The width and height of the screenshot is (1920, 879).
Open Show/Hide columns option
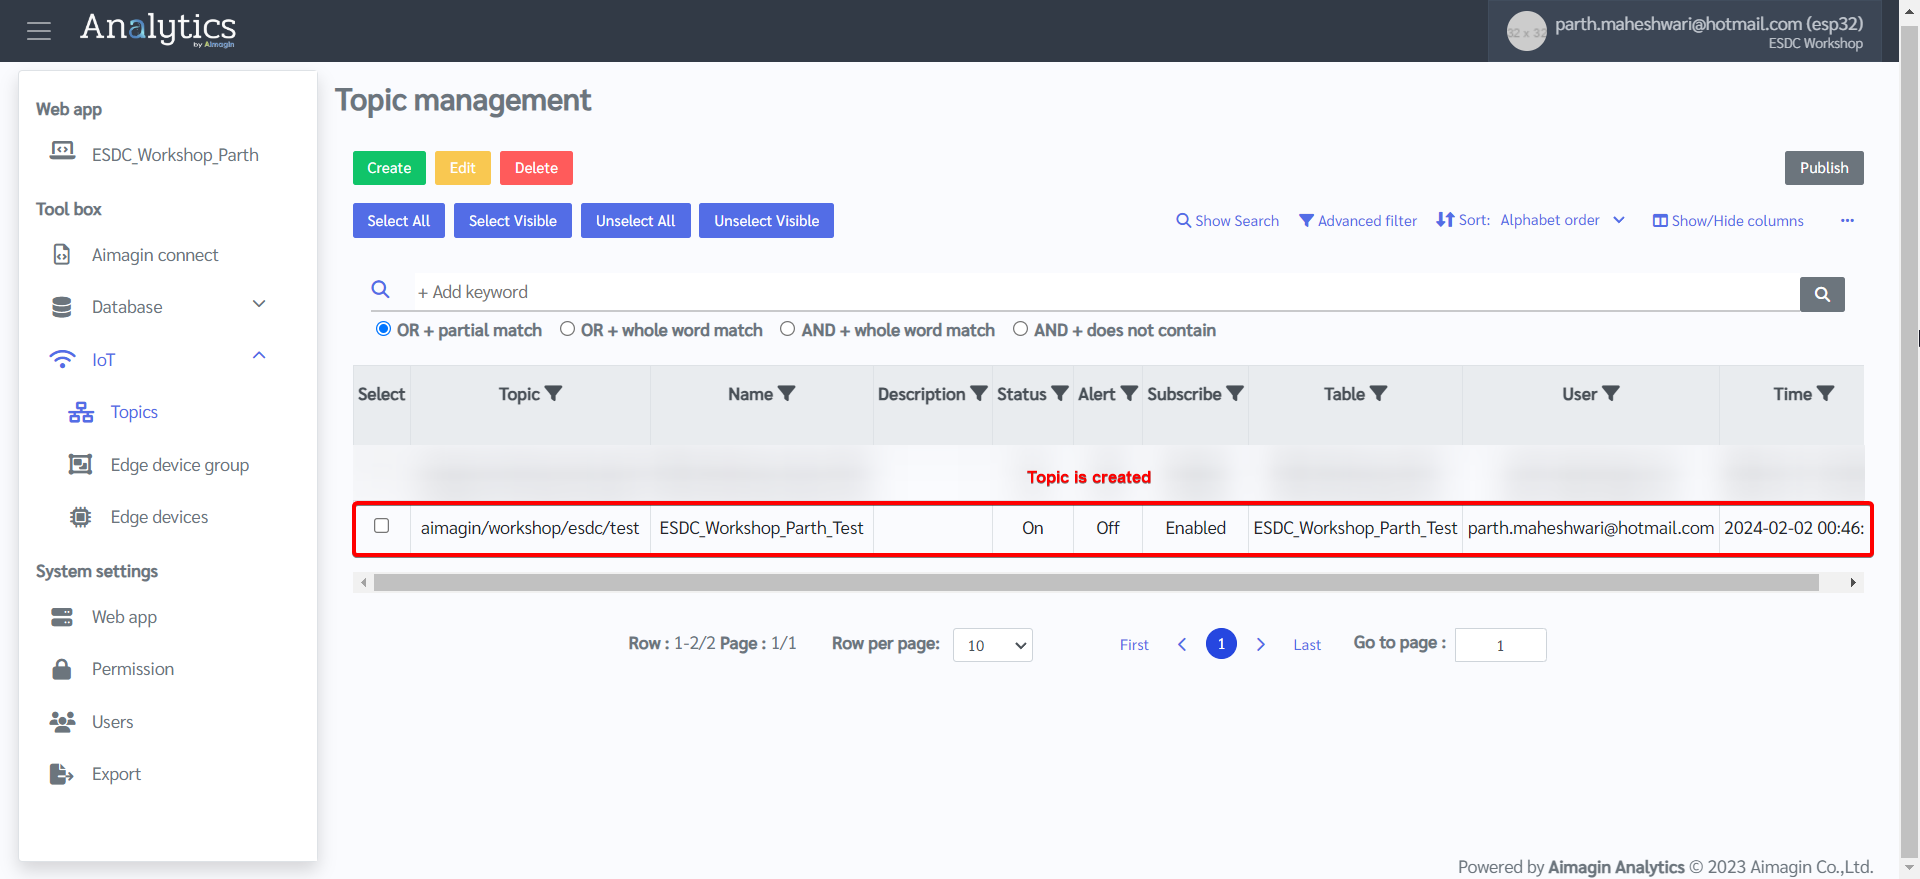[x=1728, y=221]
